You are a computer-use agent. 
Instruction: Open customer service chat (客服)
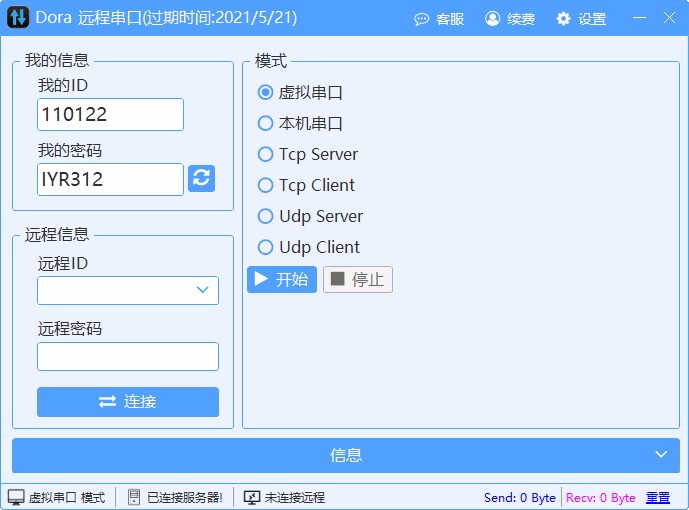(439, 19)
